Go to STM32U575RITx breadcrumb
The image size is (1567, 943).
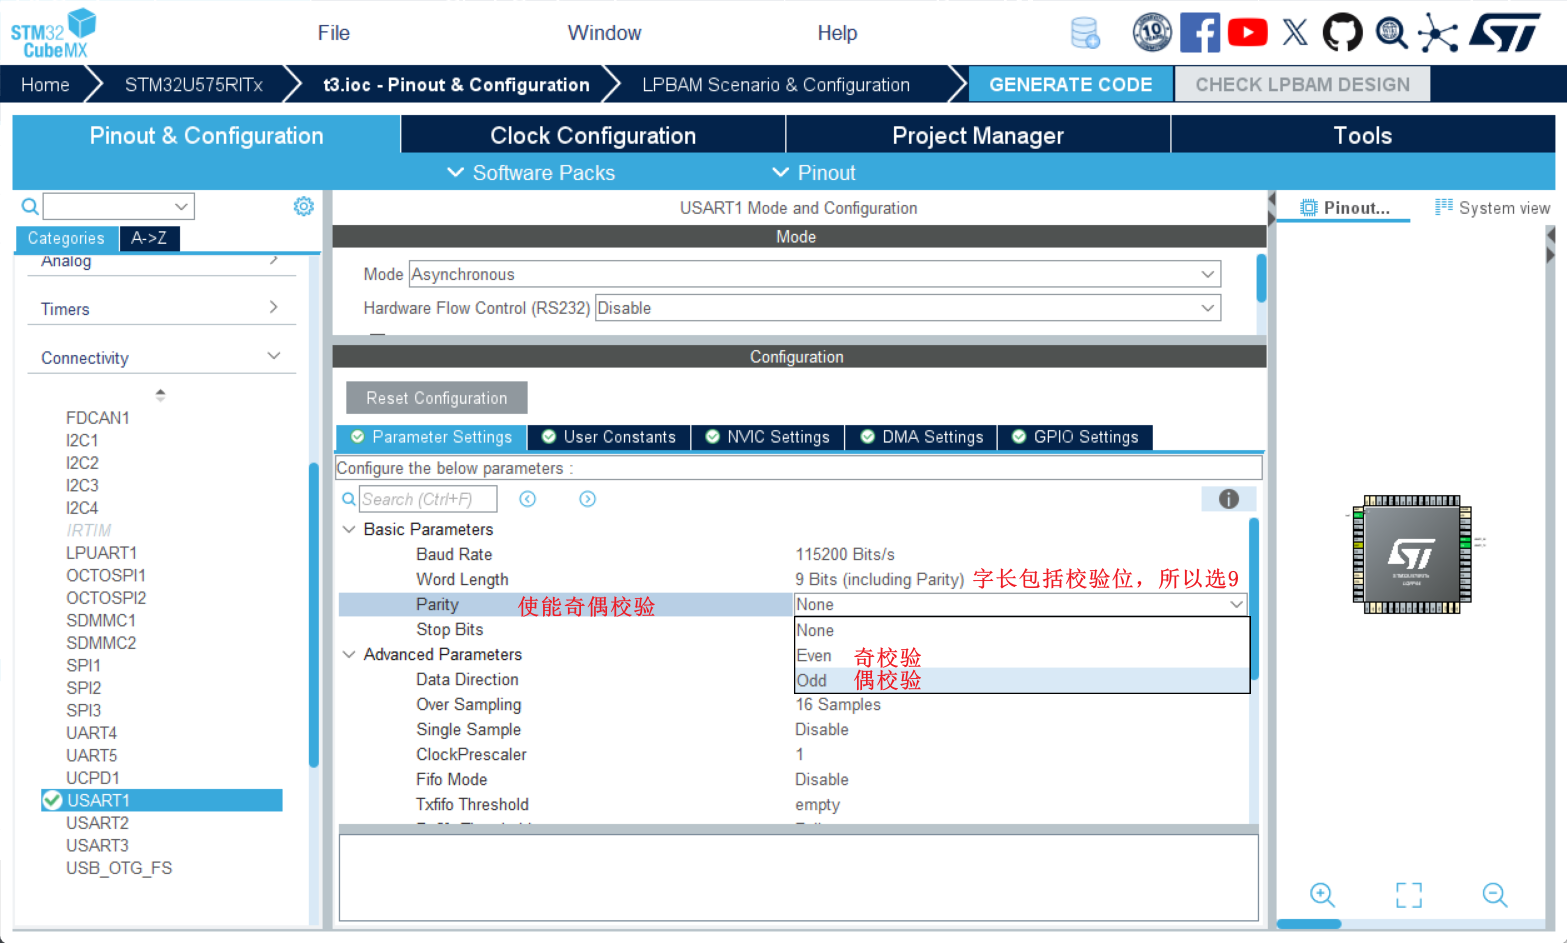pyautogui.click(x=194, y=85)
